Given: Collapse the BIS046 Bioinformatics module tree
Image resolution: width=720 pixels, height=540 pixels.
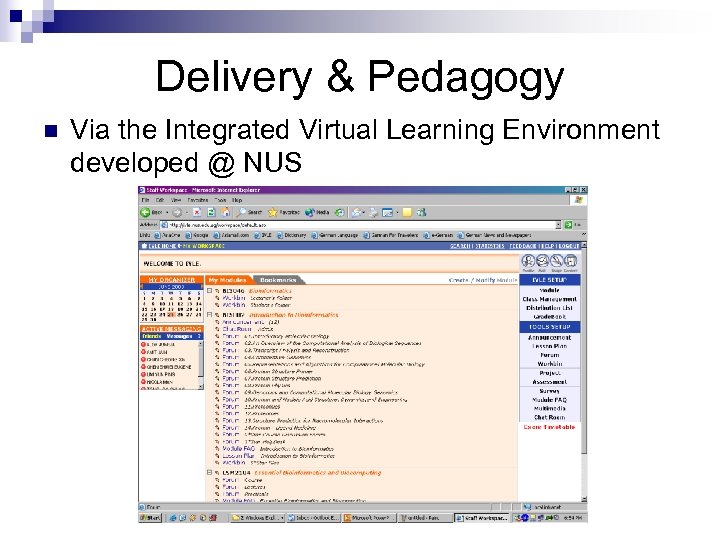Looking at the screenshot, I should [209, 291].
